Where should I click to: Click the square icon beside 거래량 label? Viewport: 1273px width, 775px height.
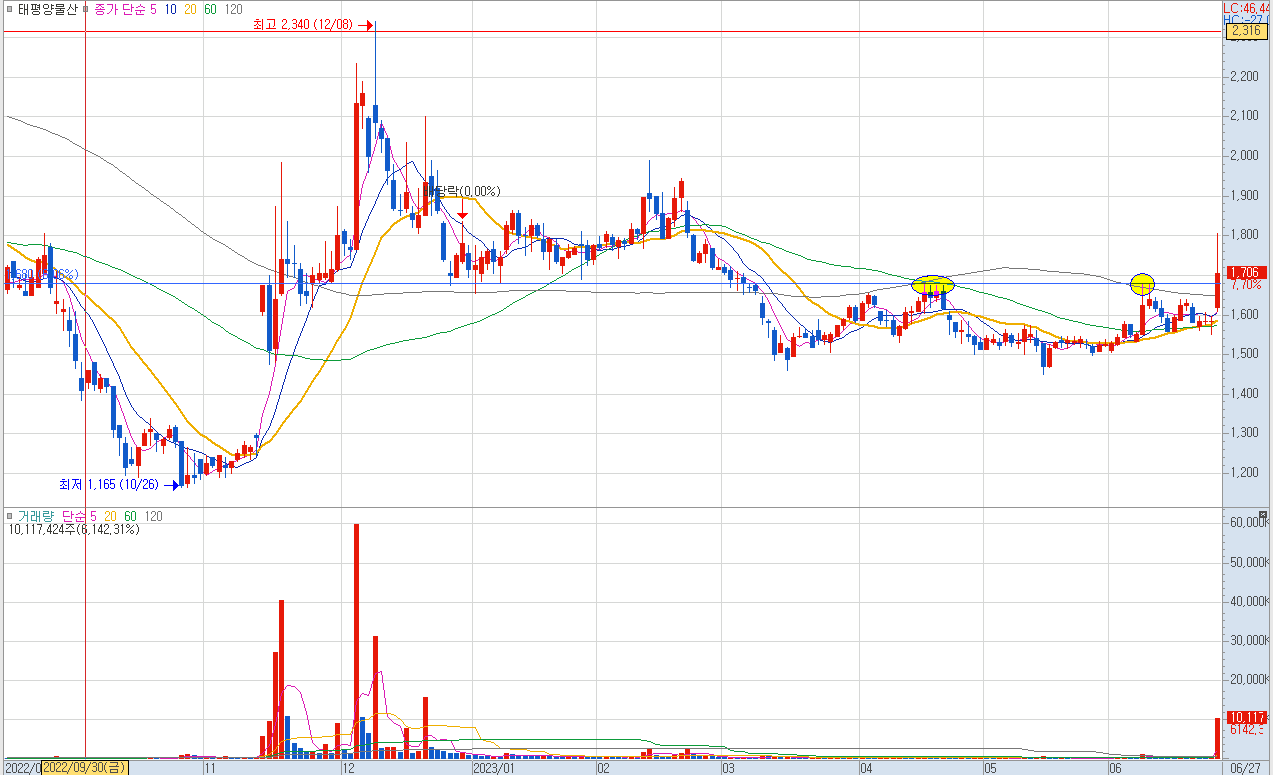click(10, 516)
